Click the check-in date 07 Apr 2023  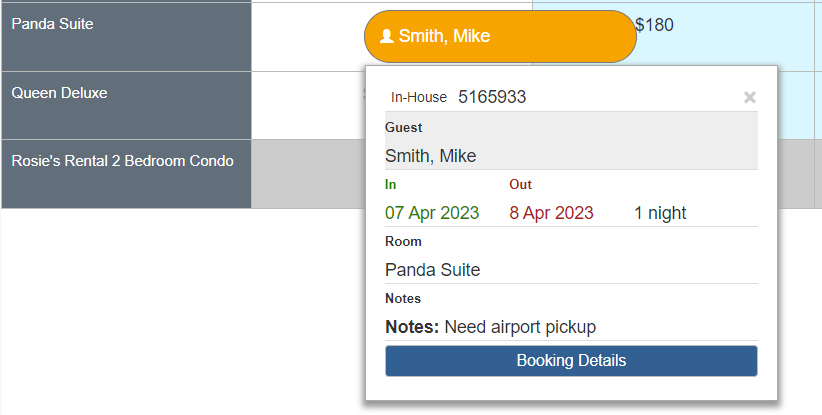pyautogui.click(x=432, y=213)
